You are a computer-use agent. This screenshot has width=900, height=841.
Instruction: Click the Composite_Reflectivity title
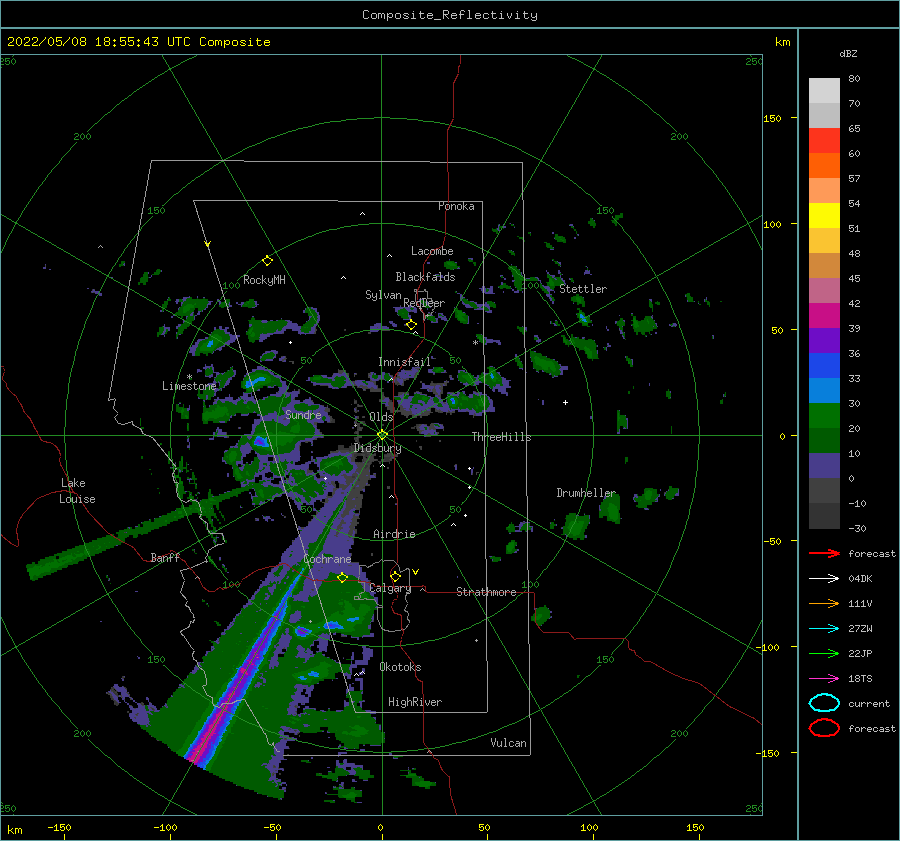tap(449, 15)
